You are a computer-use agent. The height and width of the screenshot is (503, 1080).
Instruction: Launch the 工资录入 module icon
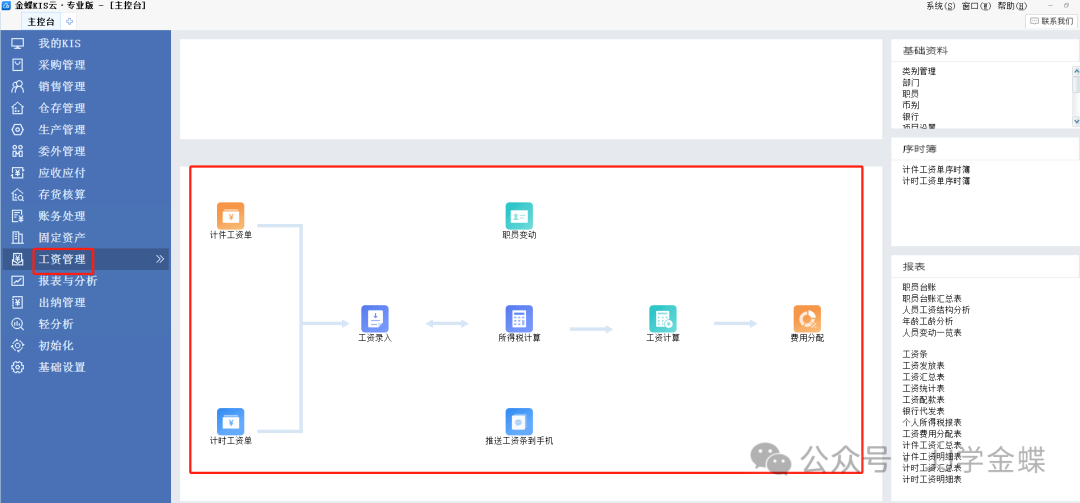point(375,318)
